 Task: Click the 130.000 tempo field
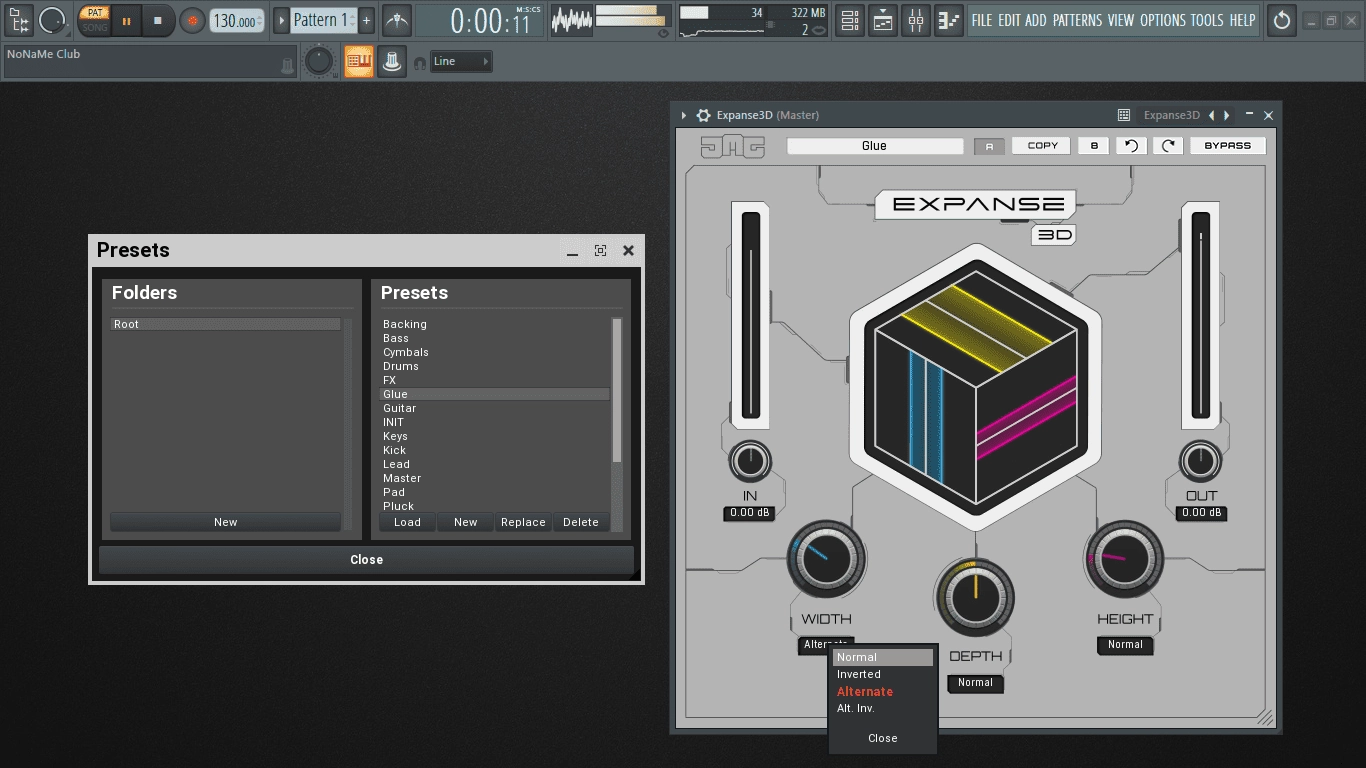[237, 20]
